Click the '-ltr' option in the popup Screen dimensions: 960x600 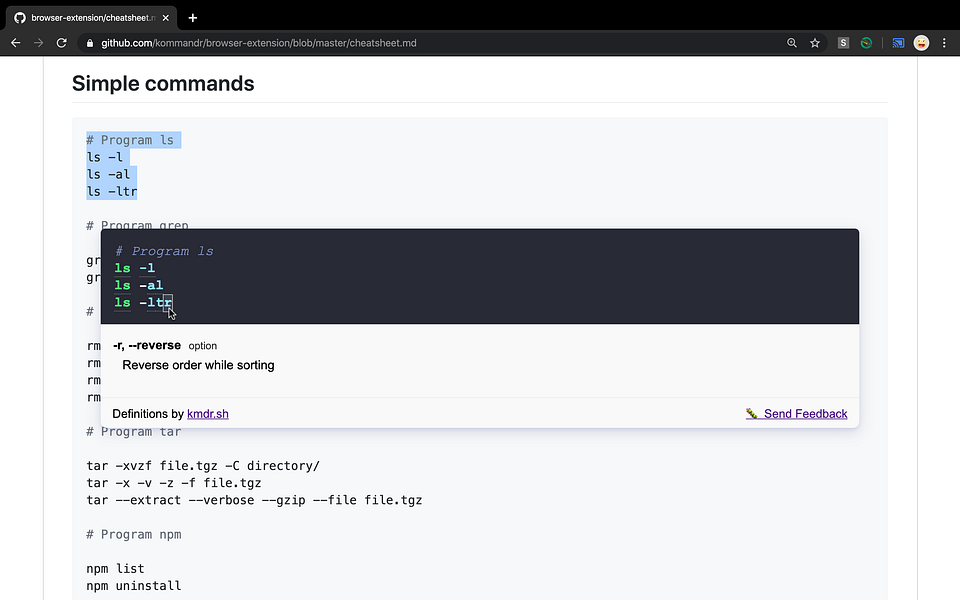pos(156,302)
